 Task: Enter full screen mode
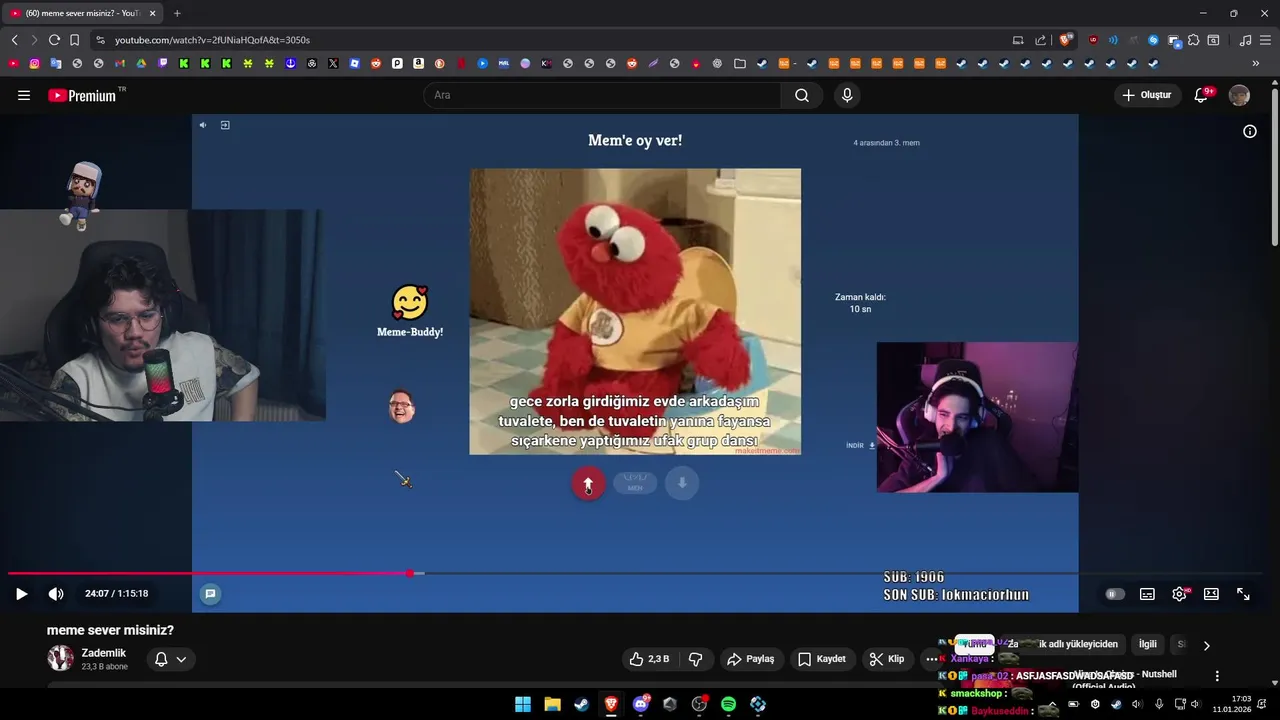(x=1243, y=594)
